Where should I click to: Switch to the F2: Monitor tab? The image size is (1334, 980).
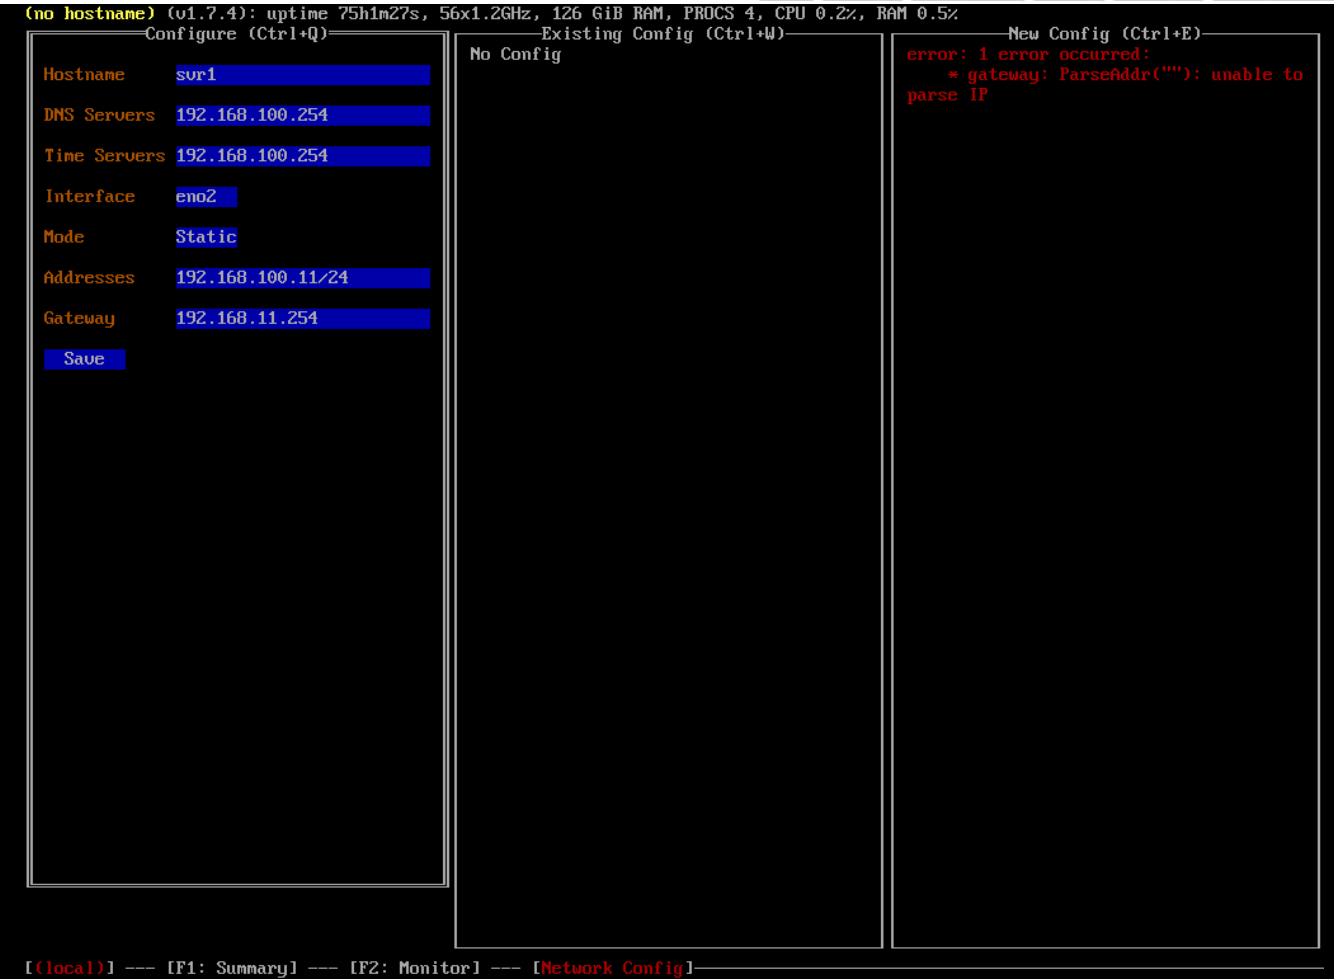pos(415,968)
